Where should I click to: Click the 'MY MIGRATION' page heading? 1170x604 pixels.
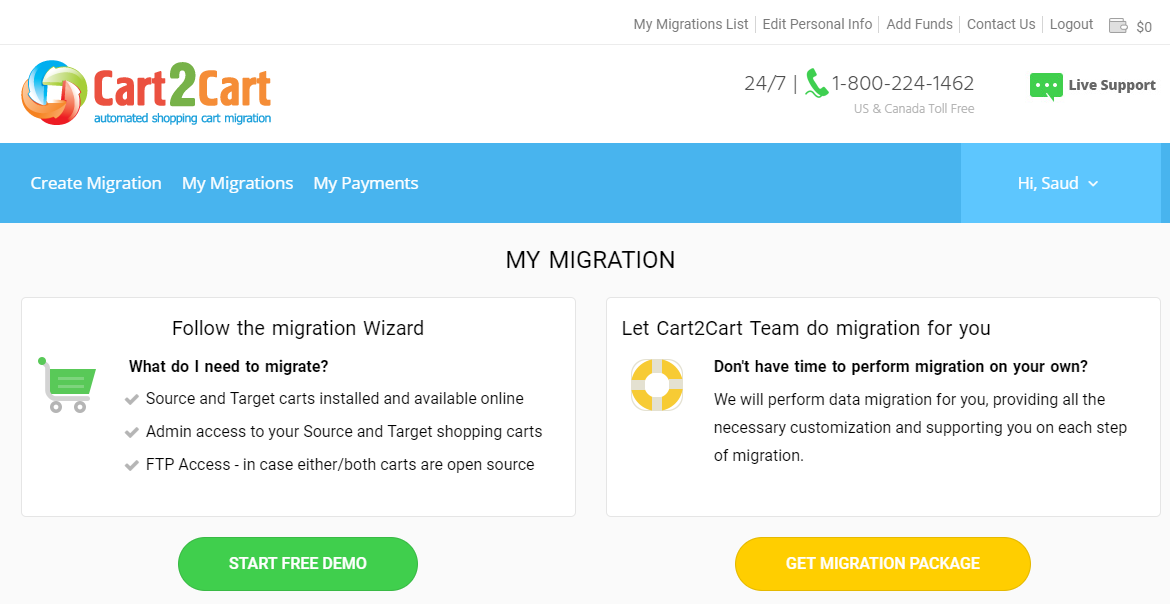tap(590, 260)
